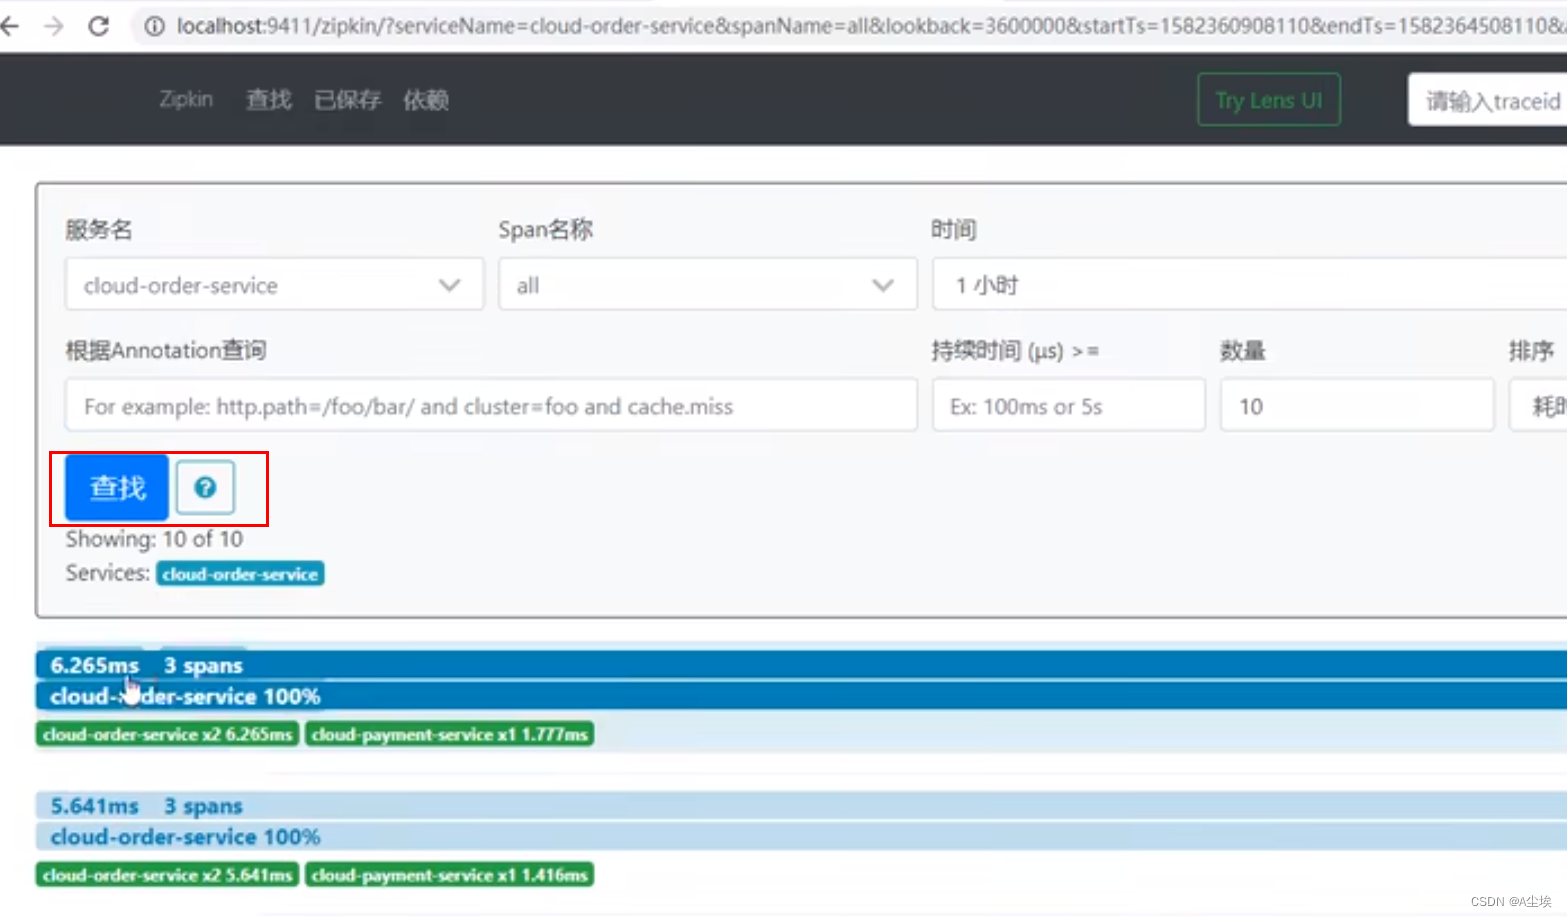The height and width of the screenshot is (917, 1567).
Task: Open the 依赖 navigation item
Action: tap(426, 100)
